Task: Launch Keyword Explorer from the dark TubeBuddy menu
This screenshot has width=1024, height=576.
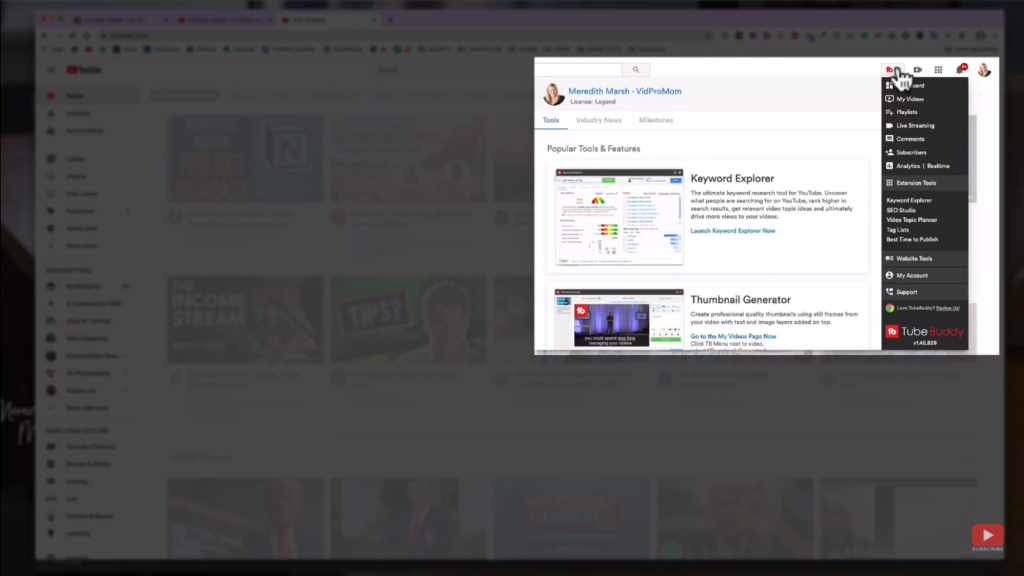Action: point(909,200)
